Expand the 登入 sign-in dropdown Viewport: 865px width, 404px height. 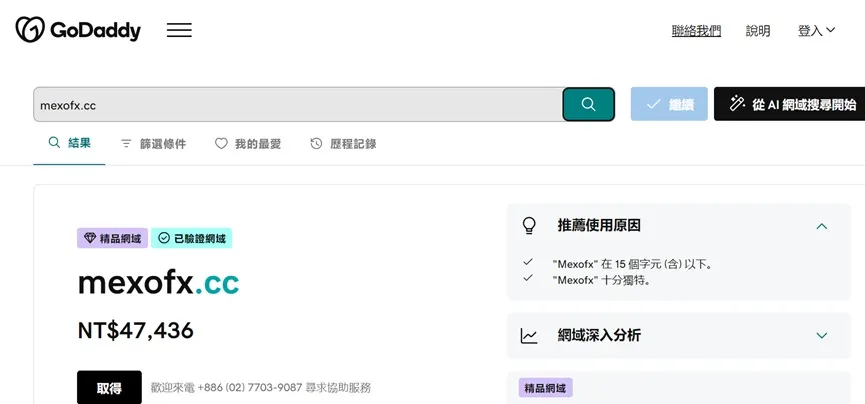tap(816, 31)
